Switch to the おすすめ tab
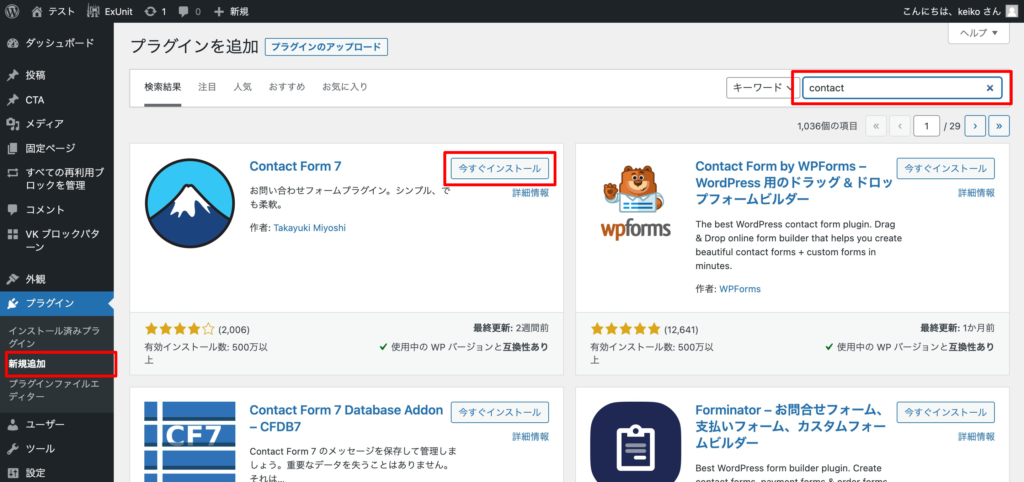 pyautogui.click(x=287, y=87)
